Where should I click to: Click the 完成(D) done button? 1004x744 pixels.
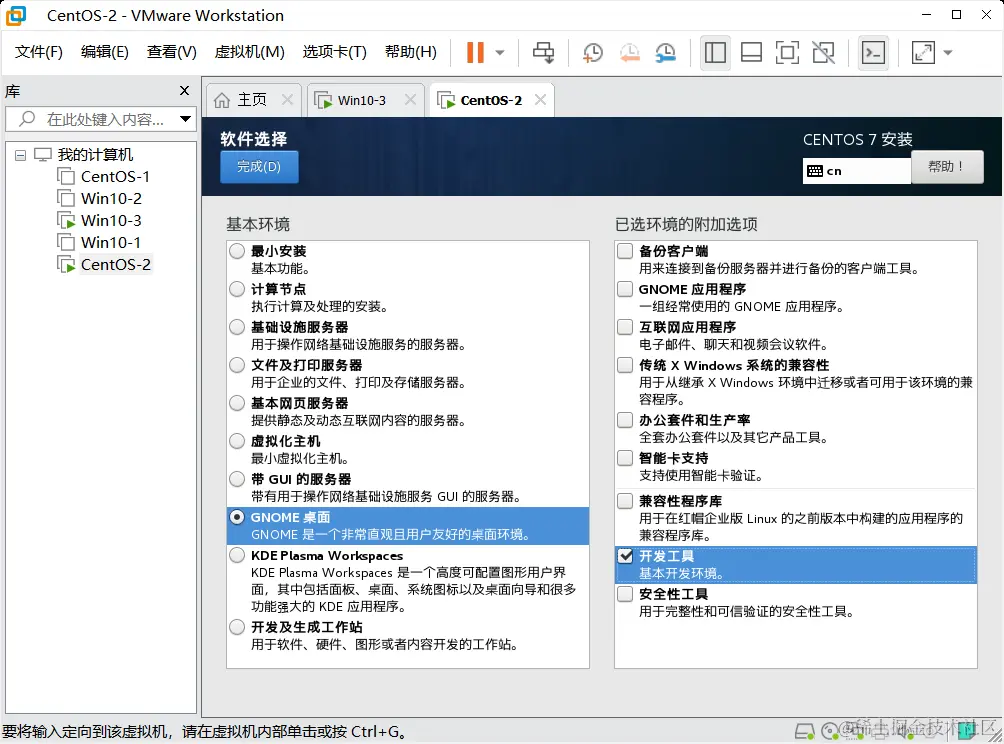(x=259, y=166)
